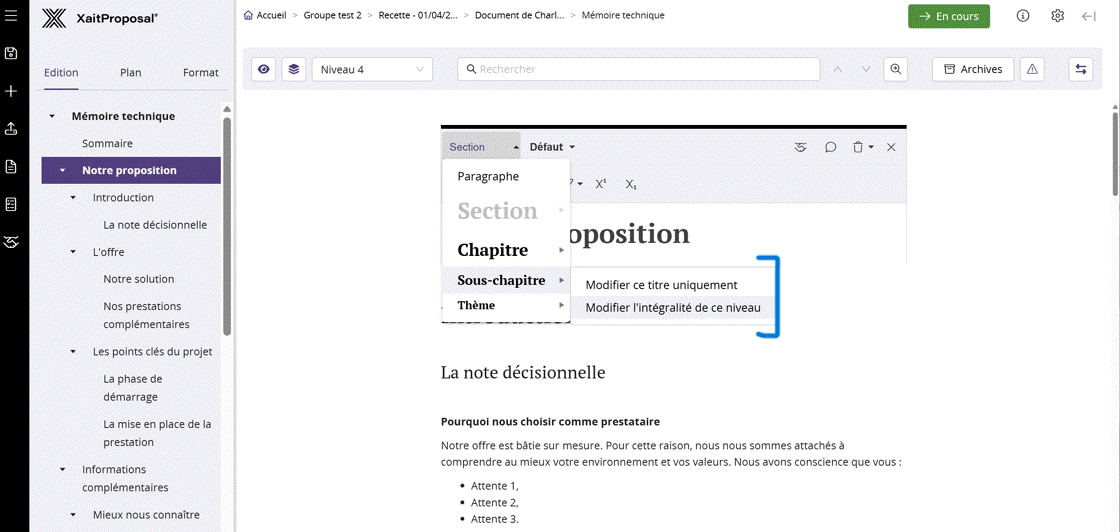Go to next search result arrow
1120x532 pixels.
866,69
